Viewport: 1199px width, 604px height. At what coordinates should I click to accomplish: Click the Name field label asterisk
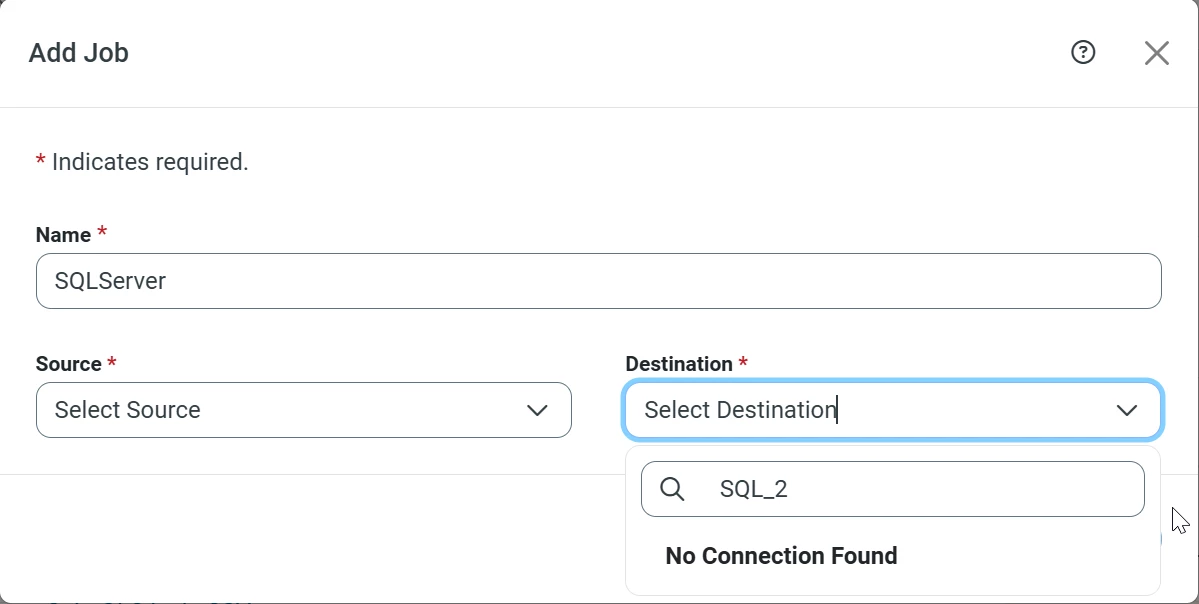(x=100, y=231)
